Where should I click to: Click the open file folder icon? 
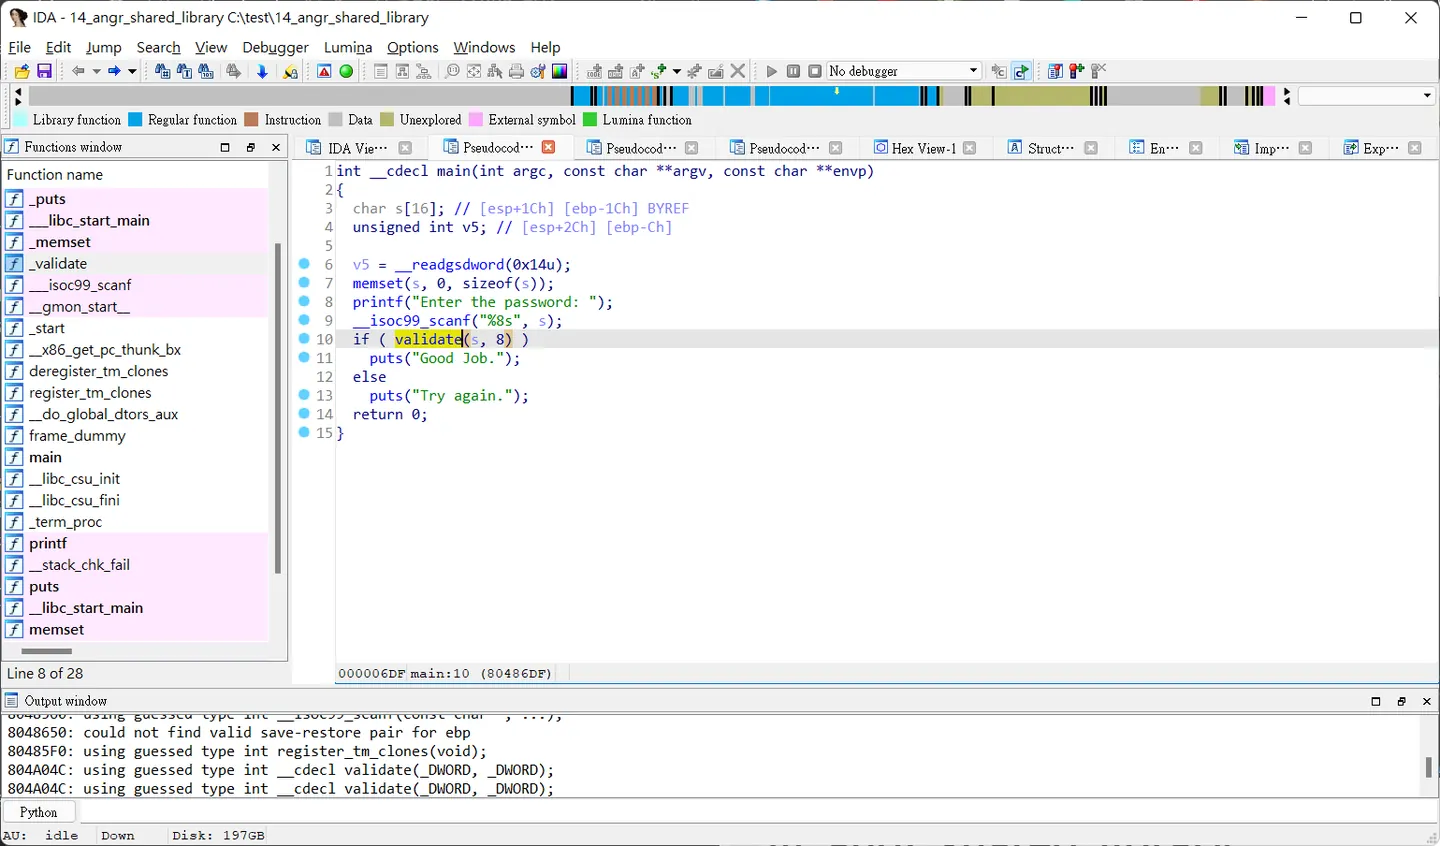22,71
